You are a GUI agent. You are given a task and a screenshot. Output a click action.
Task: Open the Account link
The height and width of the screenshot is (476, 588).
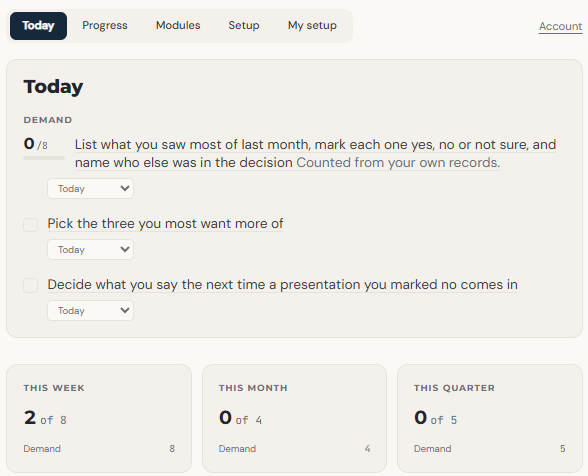[560, 26]
